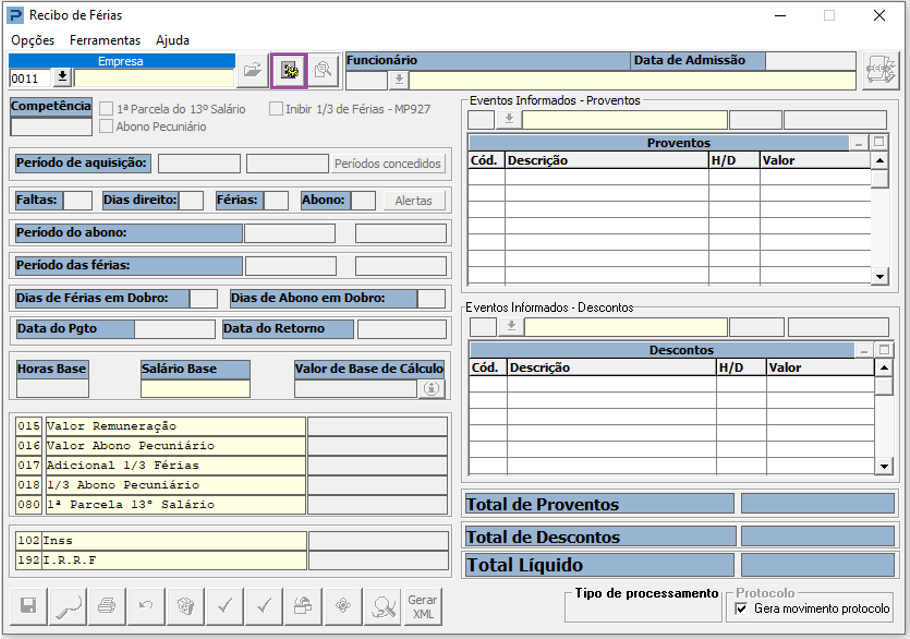
Task: Click the first checkmark icon
Action: click(x=225, y=606)
